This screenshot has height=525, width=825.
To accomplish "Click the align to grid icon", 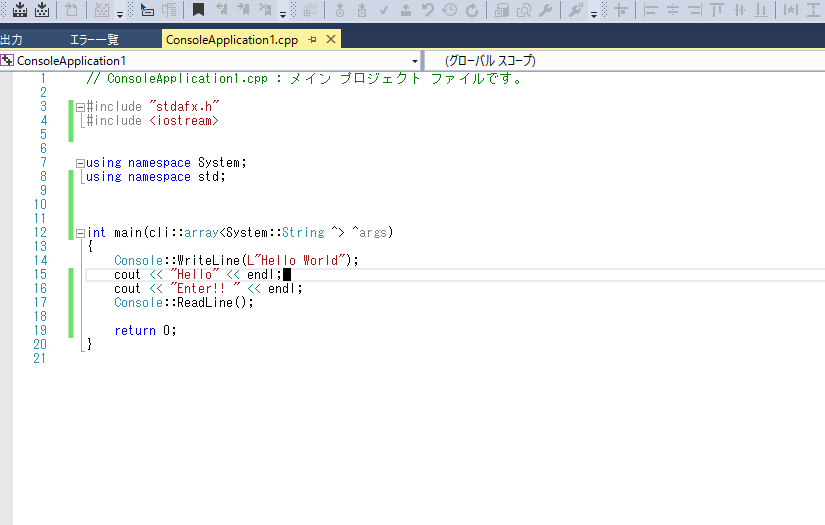I will coord(621,10).
